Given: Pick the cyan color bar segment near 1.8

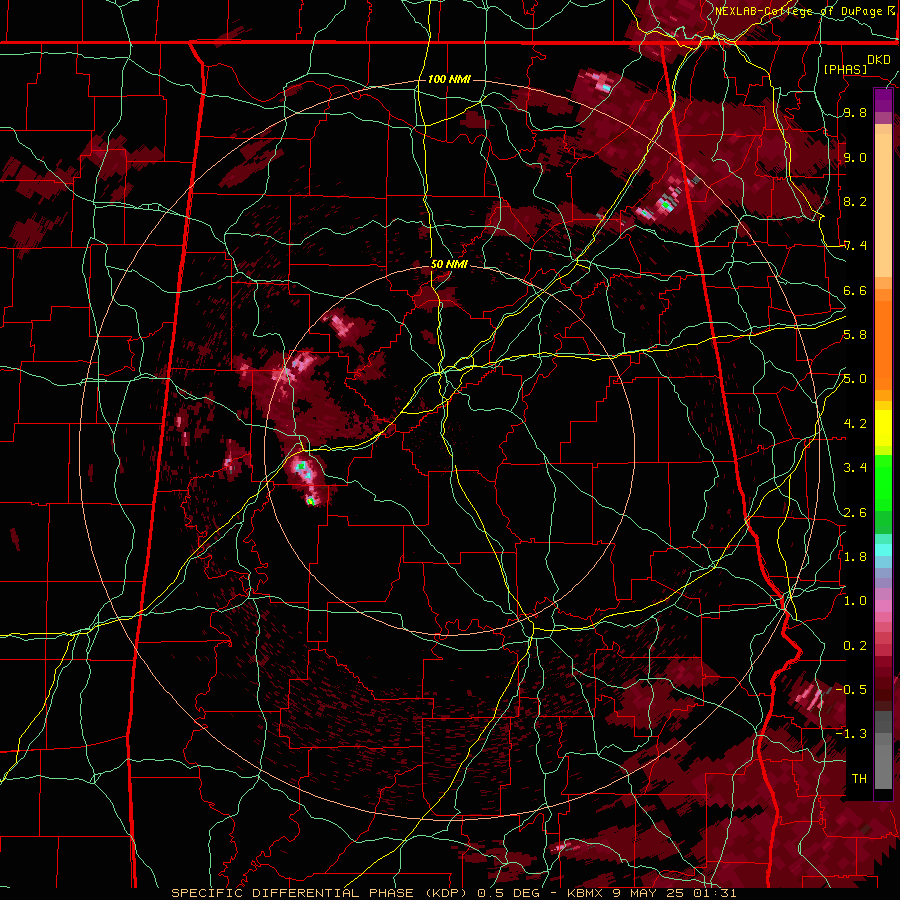Looking at the screenshot, I should click(x=883, y=550).
